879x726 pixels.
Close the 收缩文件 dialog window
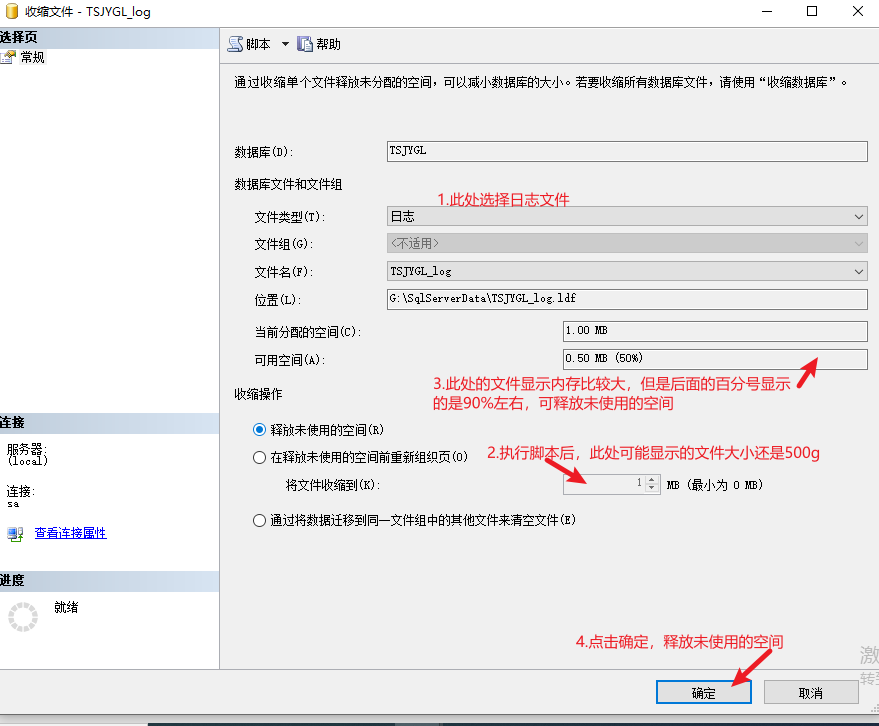[x=858, y=11]
